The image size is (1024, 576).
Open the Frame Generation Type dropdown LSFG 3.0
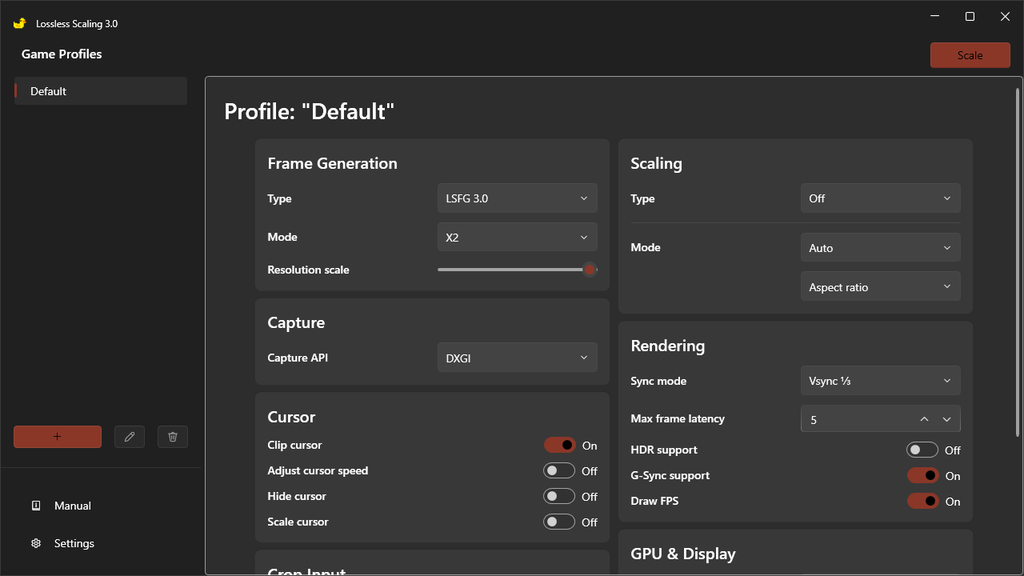point(517,199)
